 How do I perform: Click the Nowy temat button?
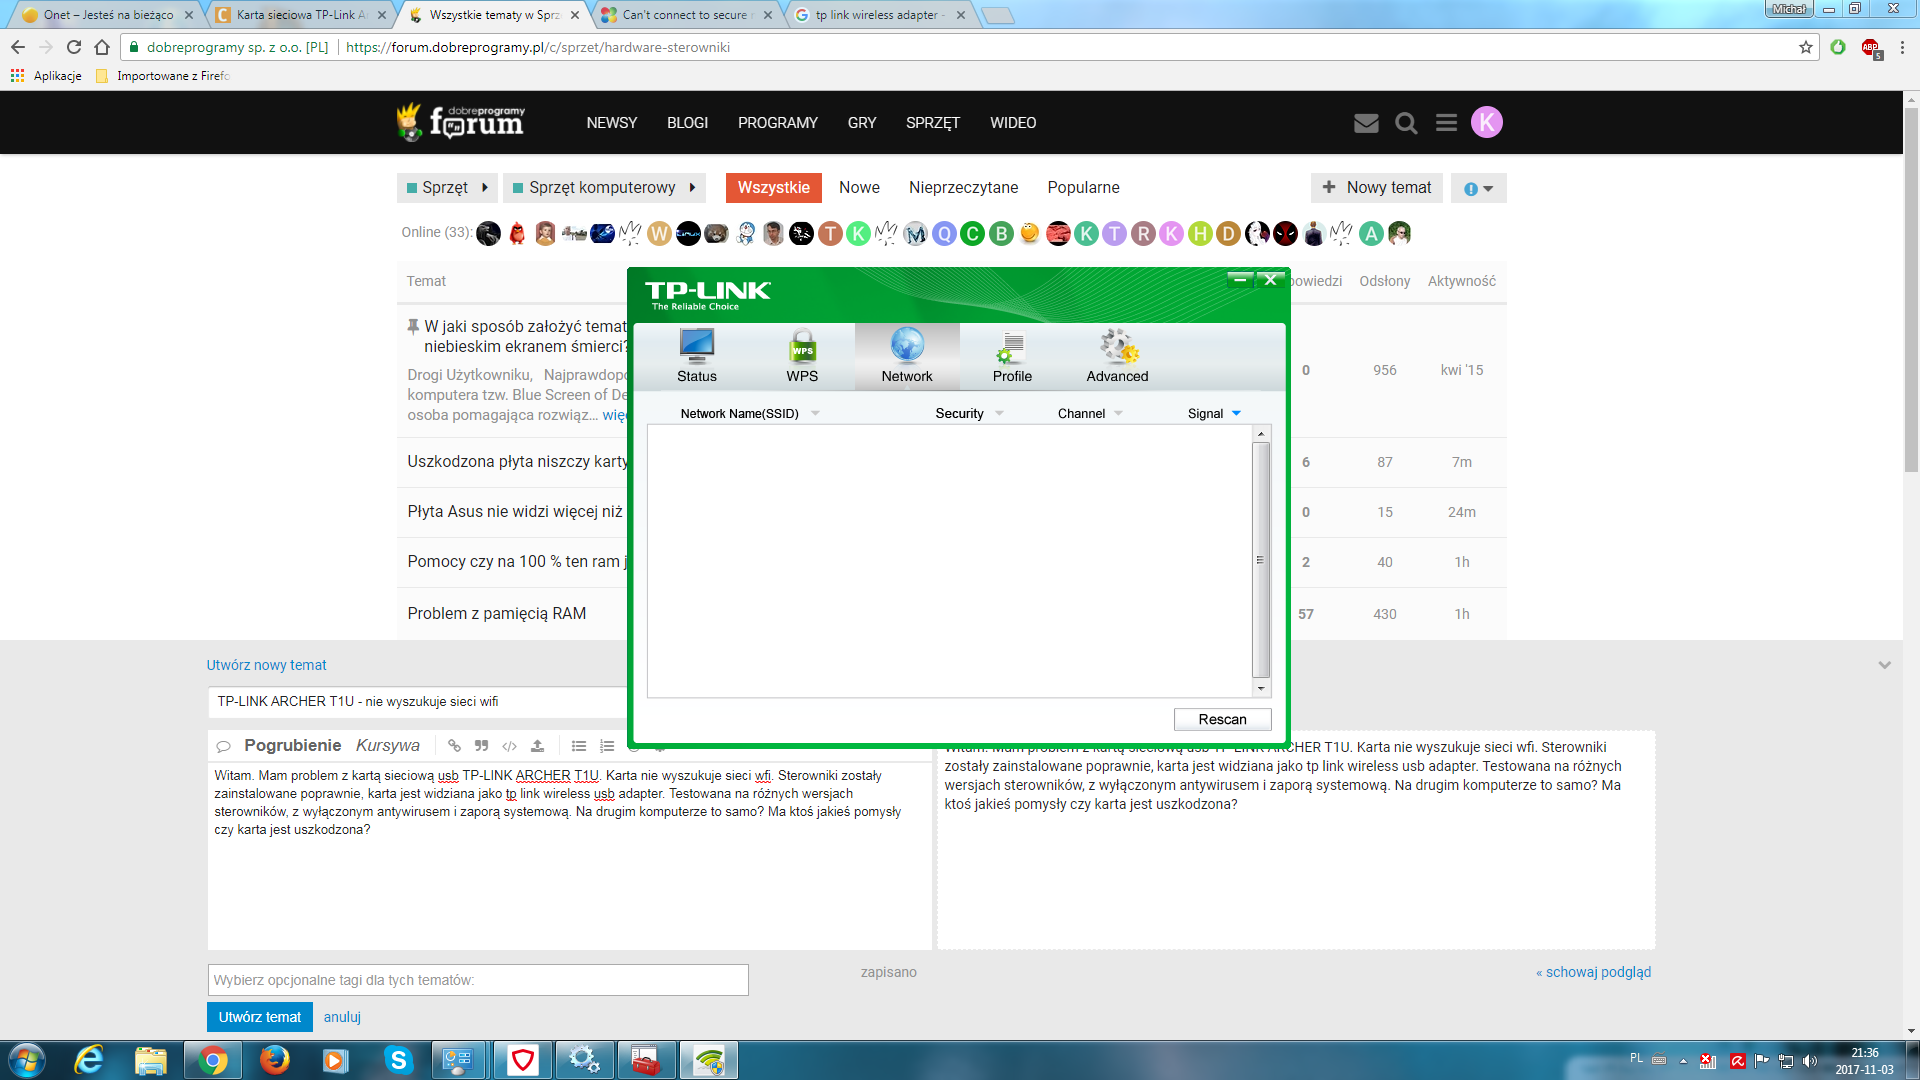click(x=1376, y=188)
